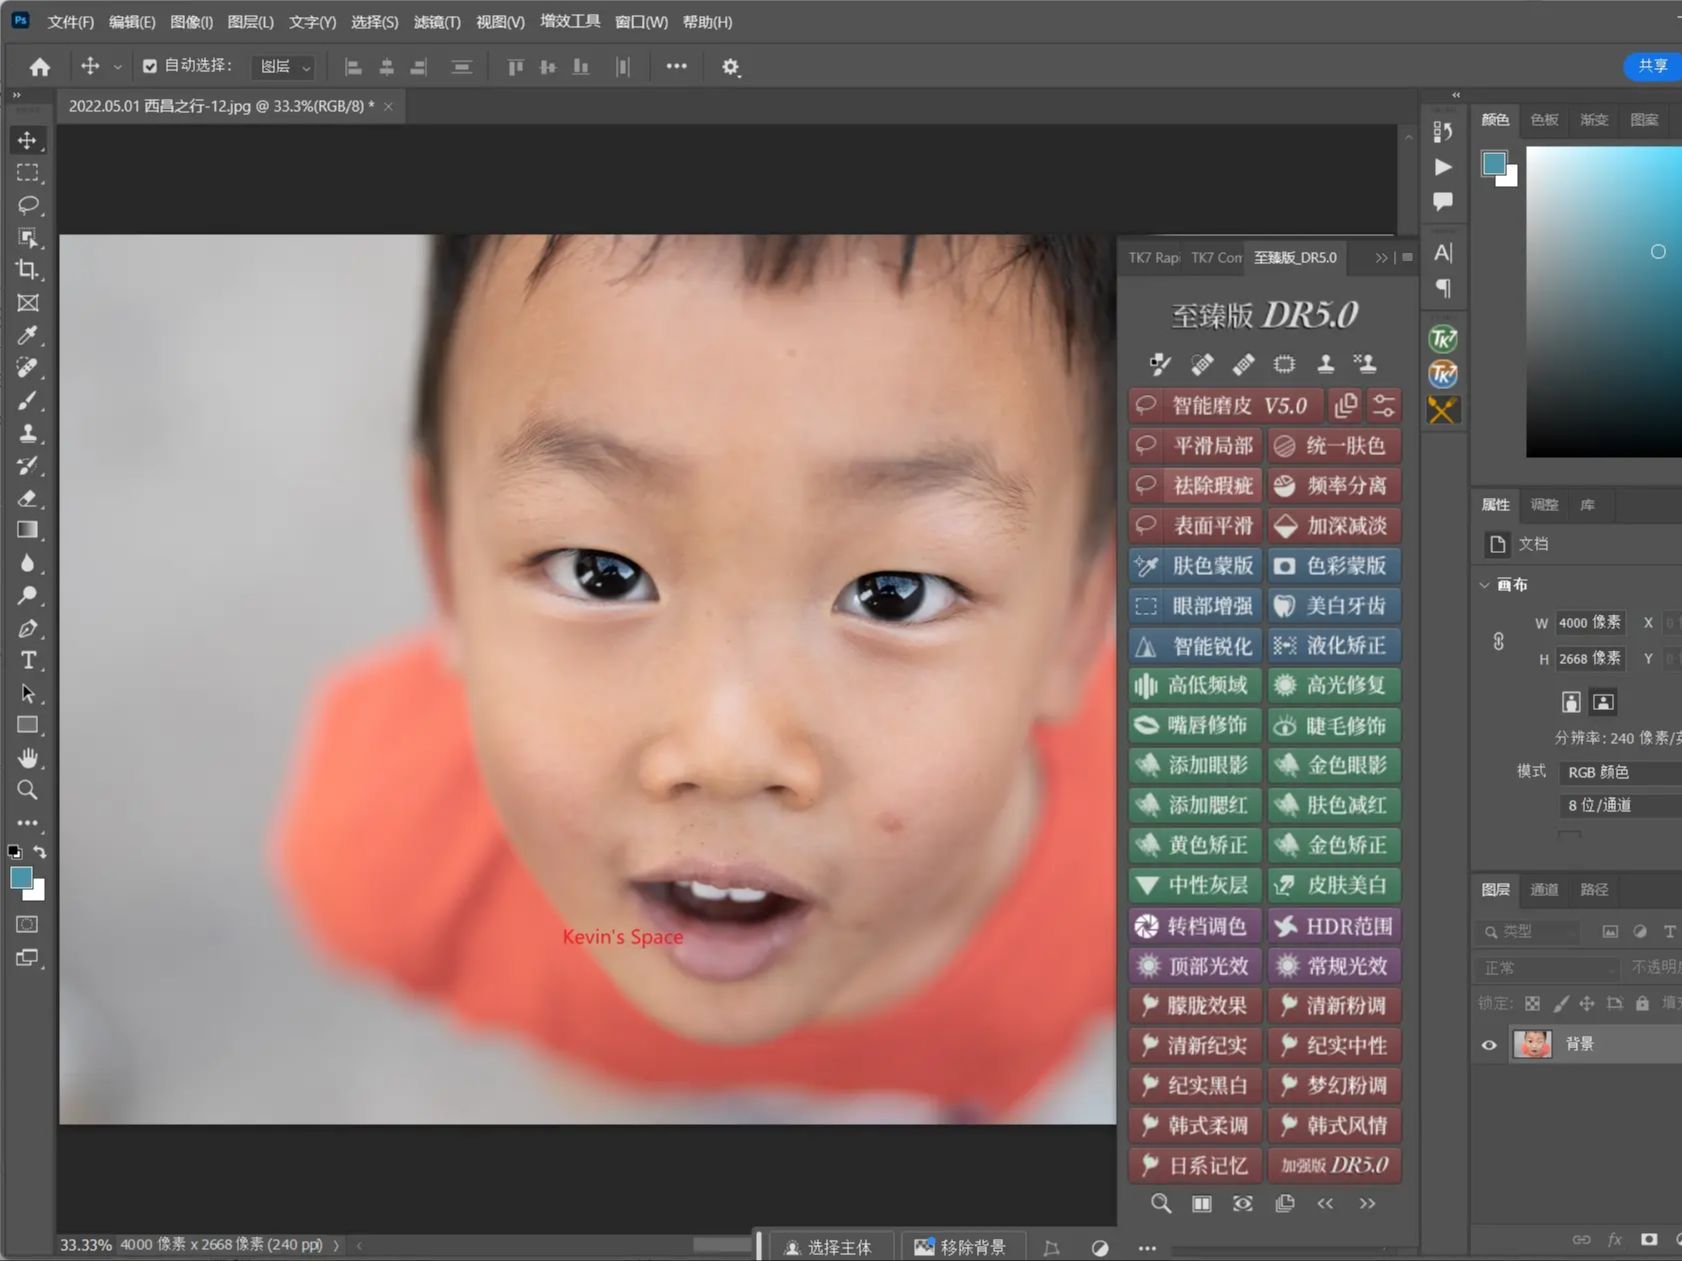Hide the 背景 layer with eye icon
Screen dimensions: 1682x1261
(x=1489, y=1045)
